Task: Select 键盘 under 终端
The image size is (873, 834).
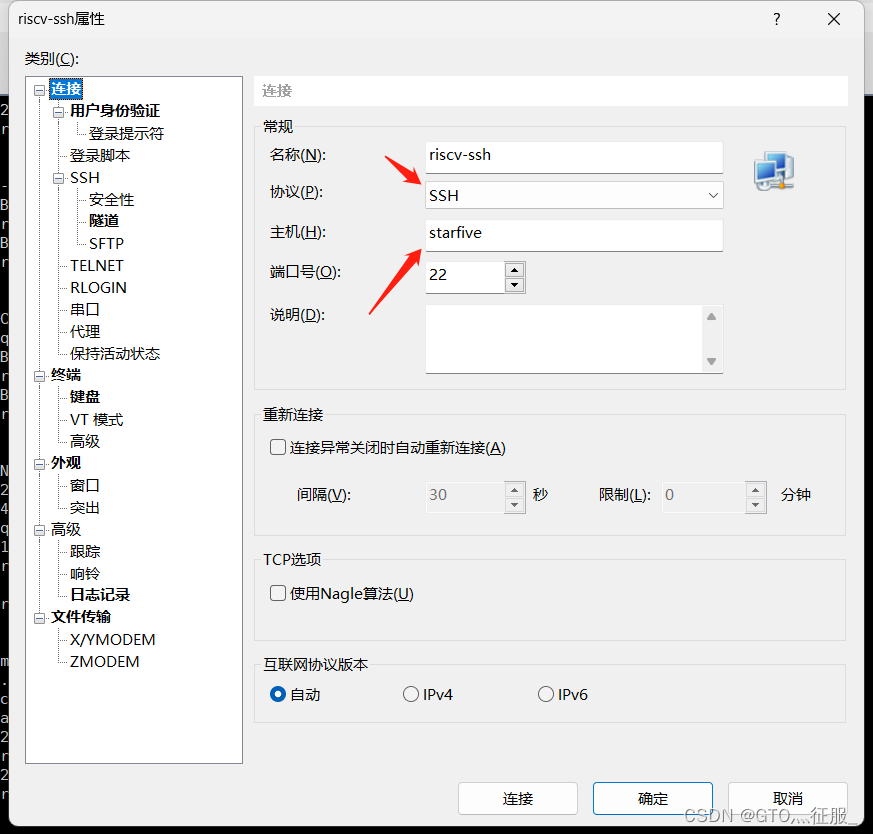Action: coord(84,396)
